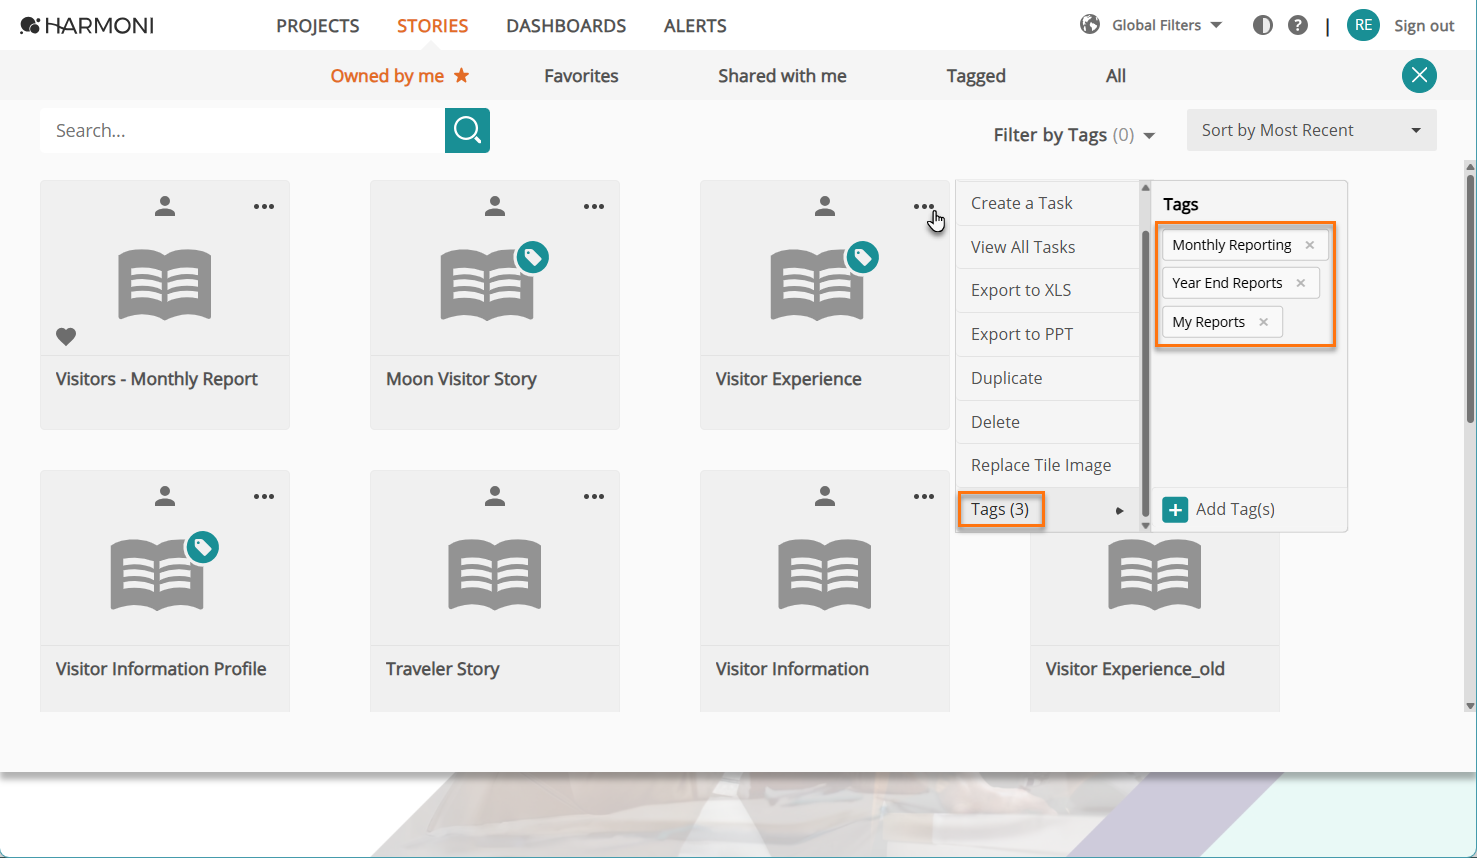Click the favorite heart on Visitors - Monthly Report
Image resolution: width=1477 pixels, height=858 pixels.
click(66, 337)
